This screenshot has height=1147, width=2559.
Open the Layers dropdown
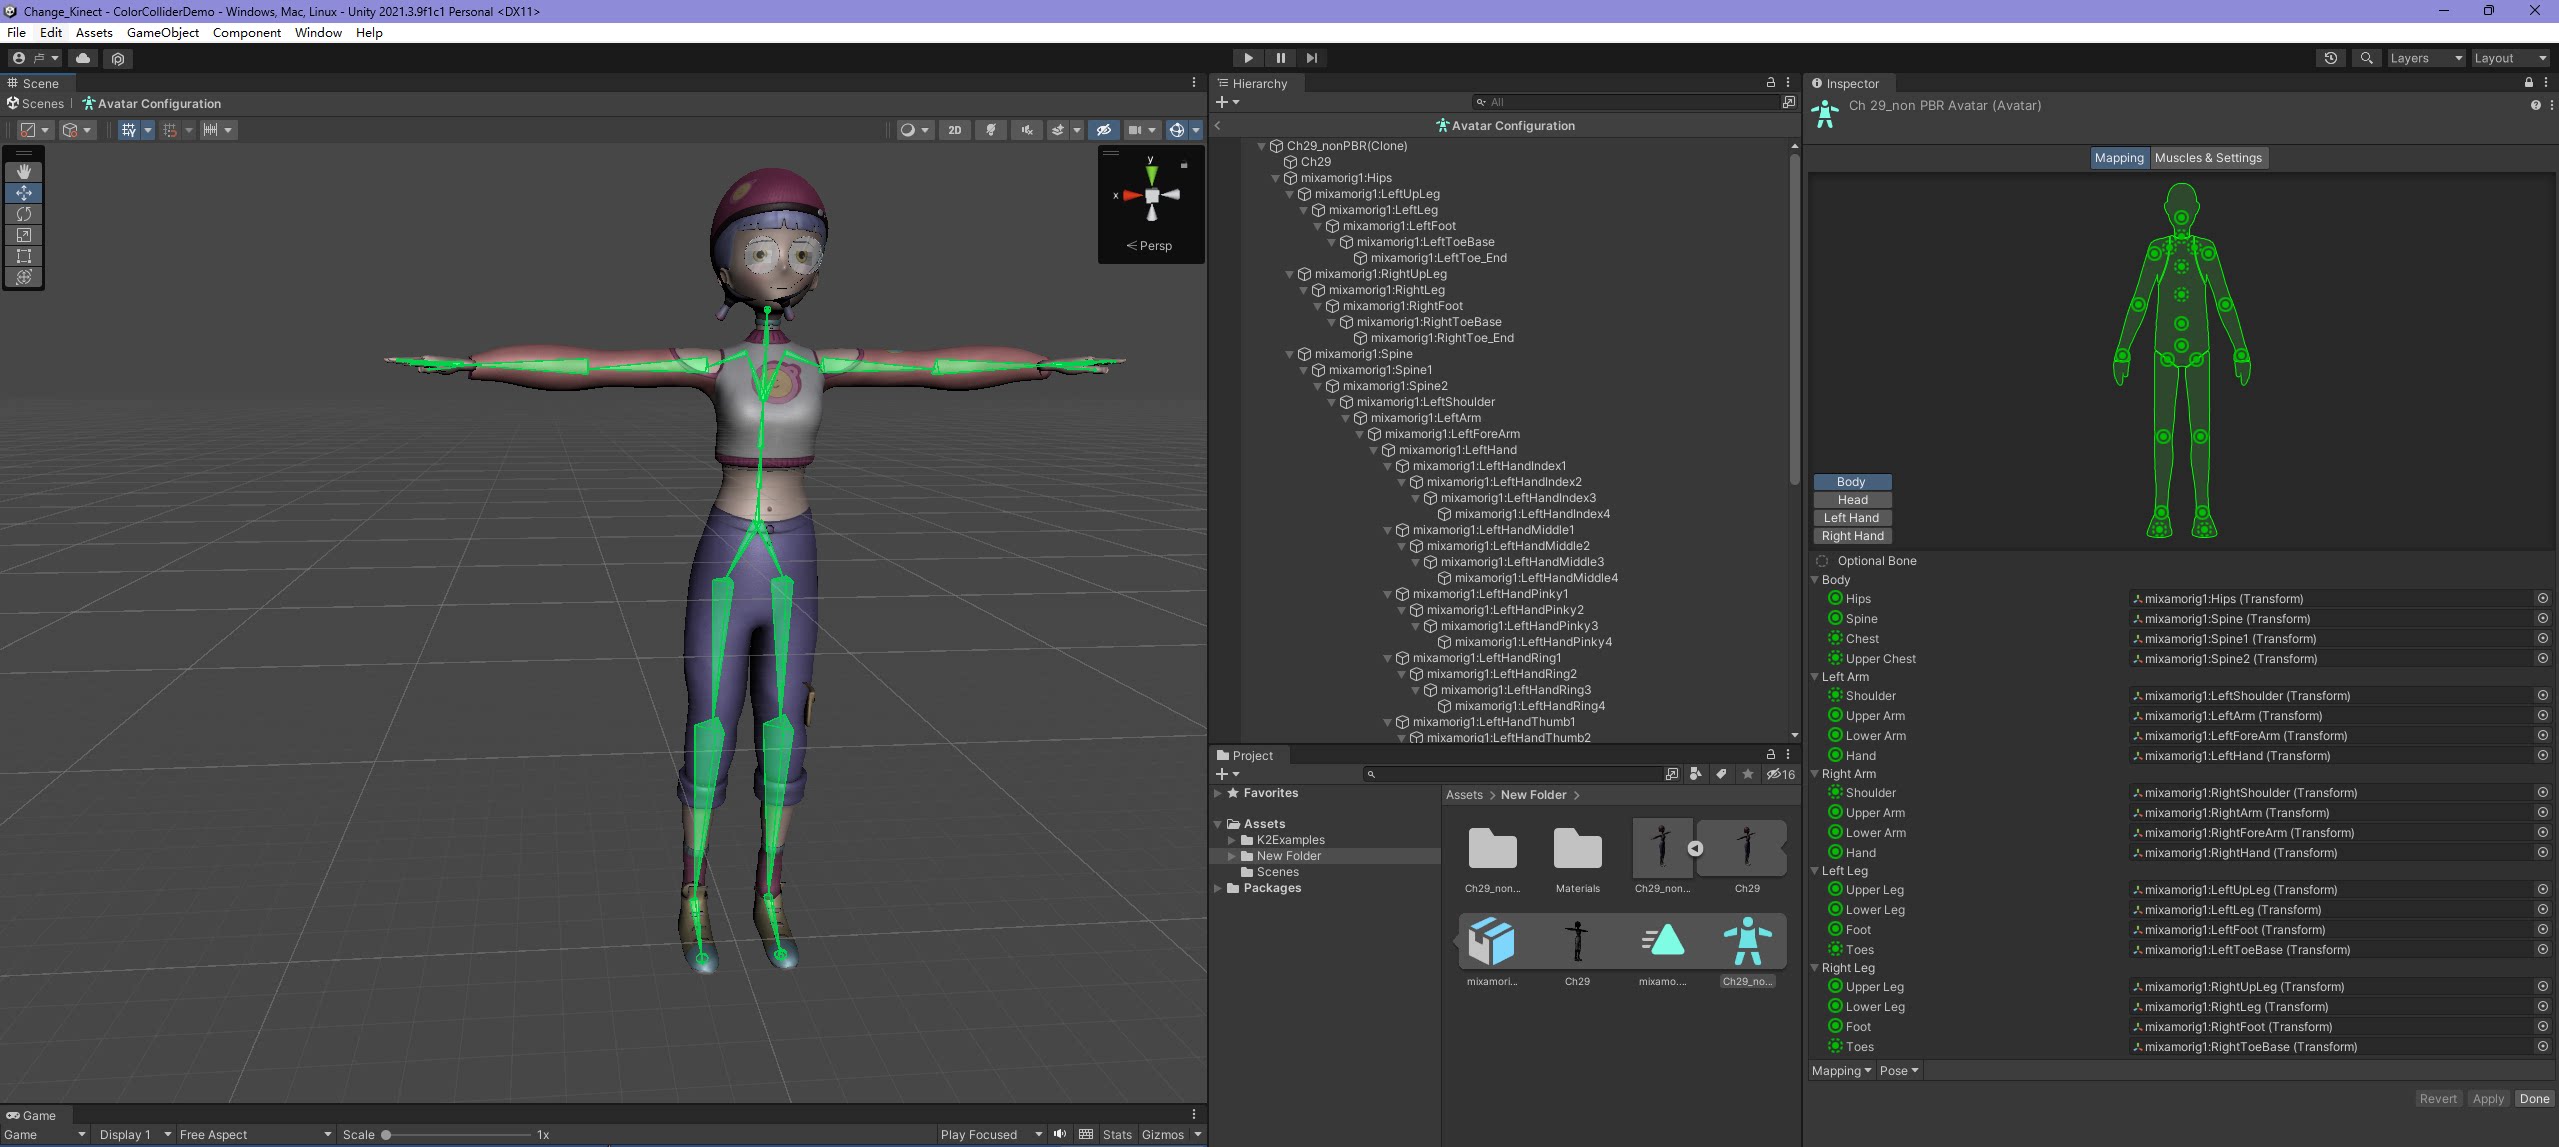click(x=2425, y=58)
